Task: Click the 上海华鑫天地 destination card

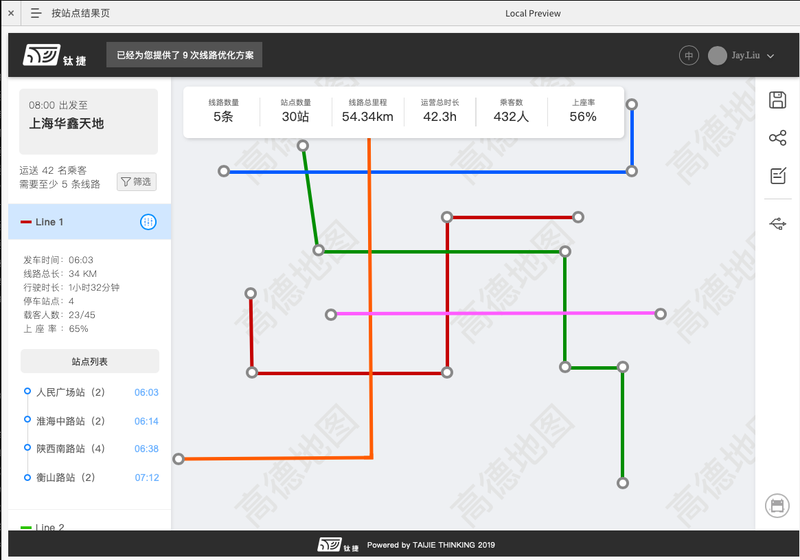Action: pos(89,121)
